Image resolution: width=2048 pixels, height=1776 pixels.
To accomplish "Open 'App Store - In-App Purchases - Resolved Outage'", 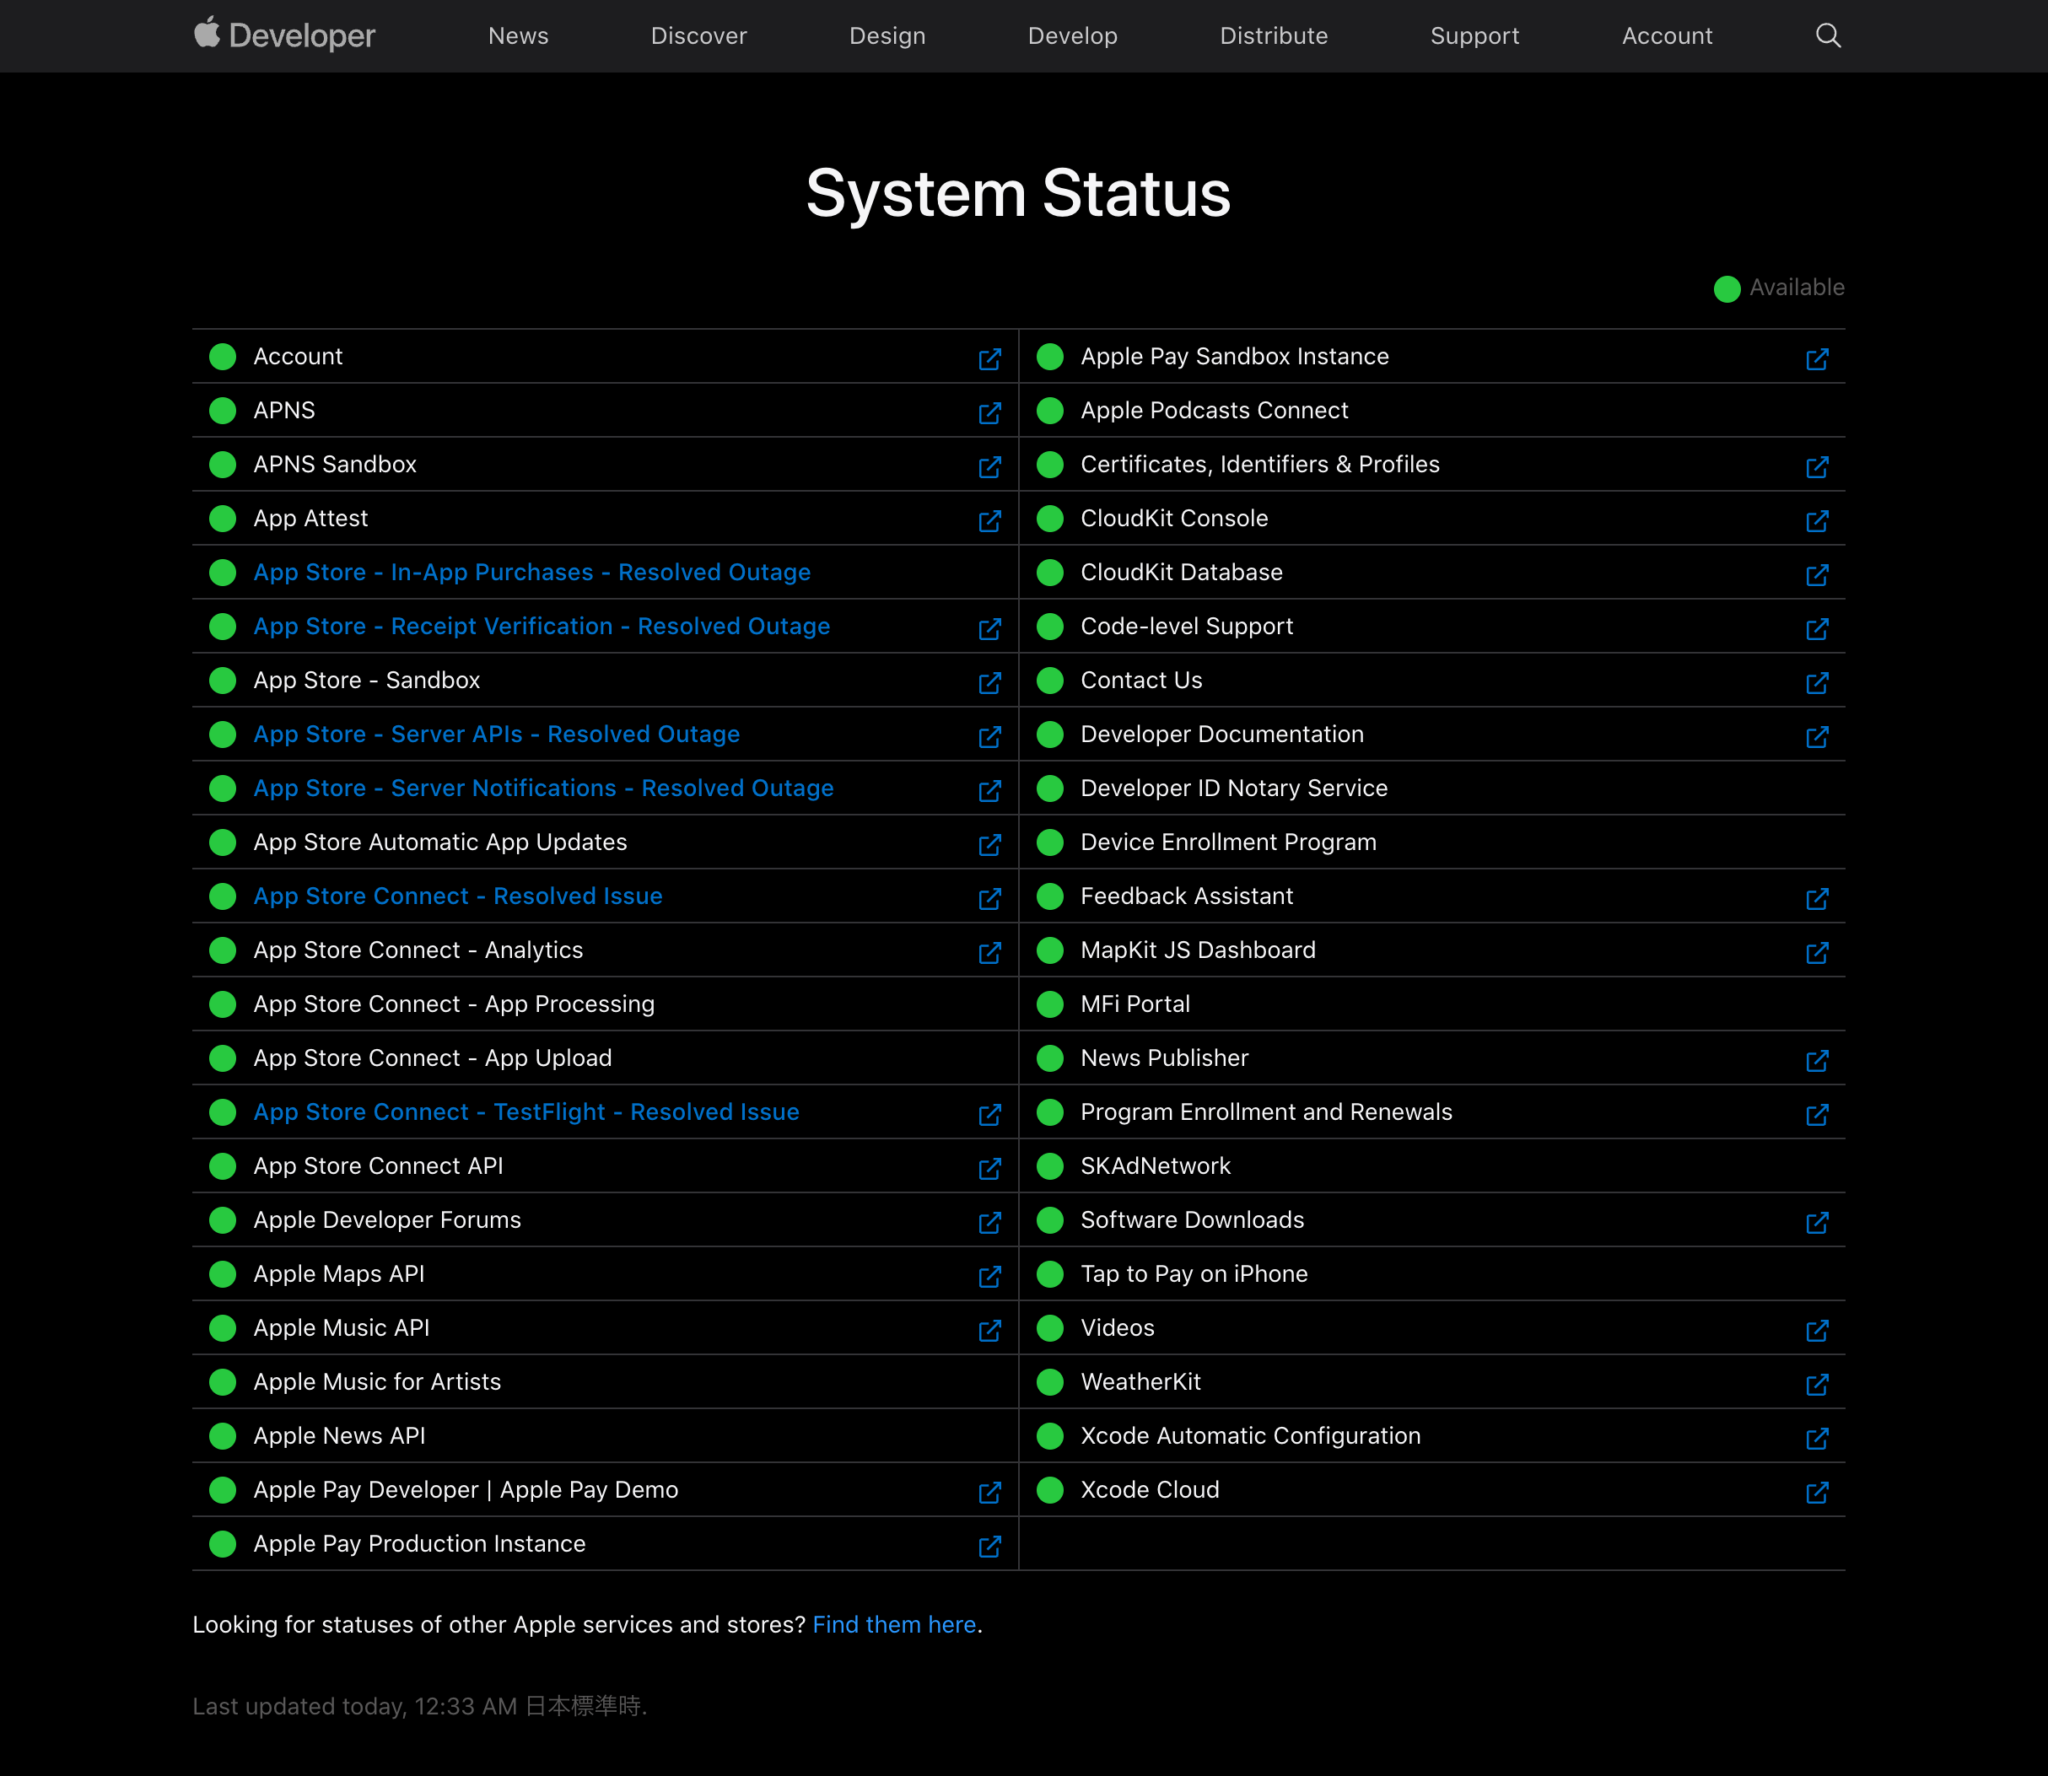I will [x=531, y=572].
